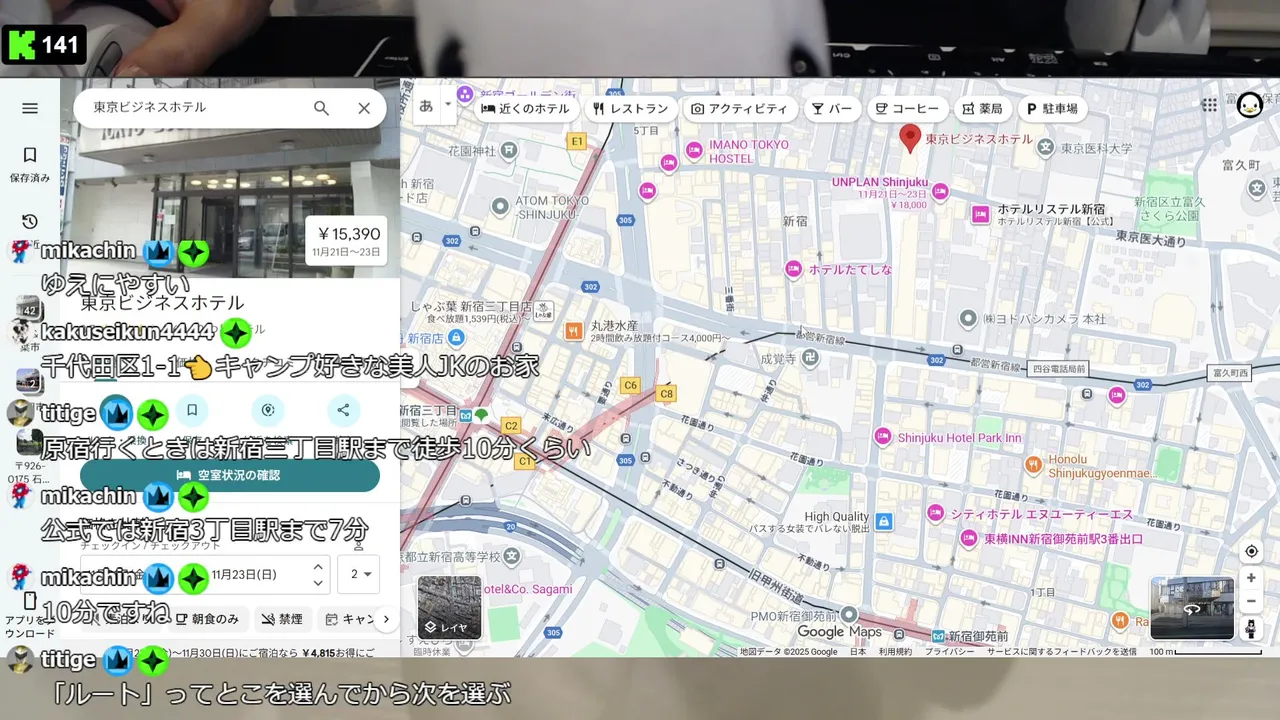Click the red pin for 東京ビジネスホテル

910,138
